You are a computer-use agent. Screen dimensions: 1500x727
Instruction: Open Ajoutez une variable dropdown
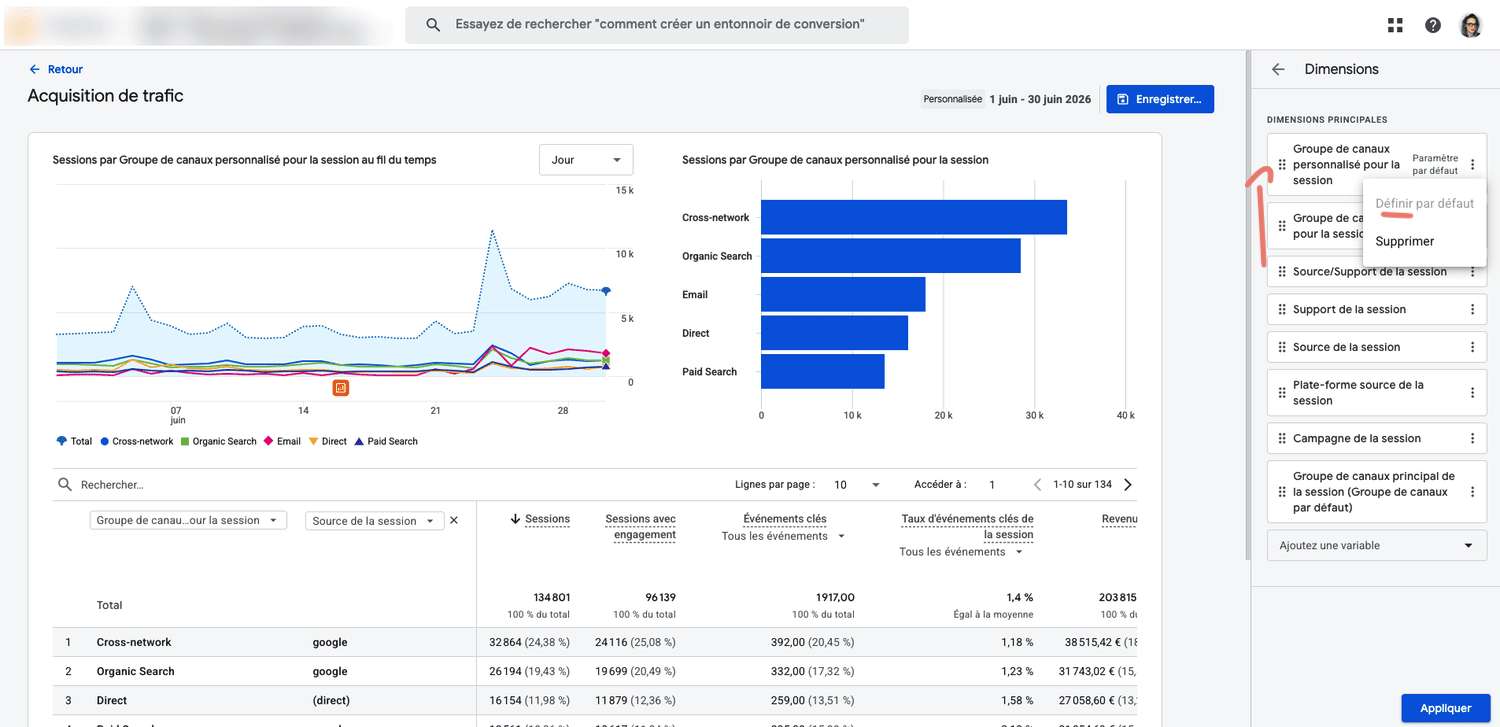(x=1377, y=546)
